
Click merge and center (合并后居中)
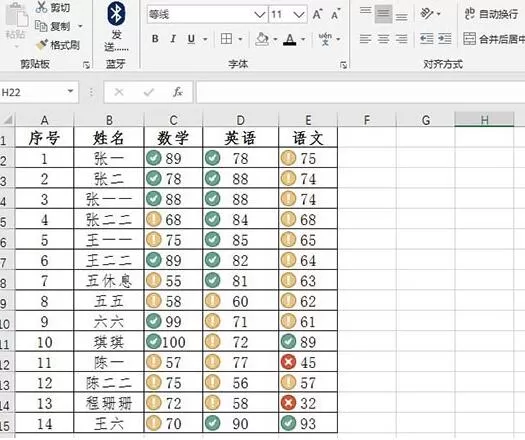pyautogui.click(x=494, y=39)
